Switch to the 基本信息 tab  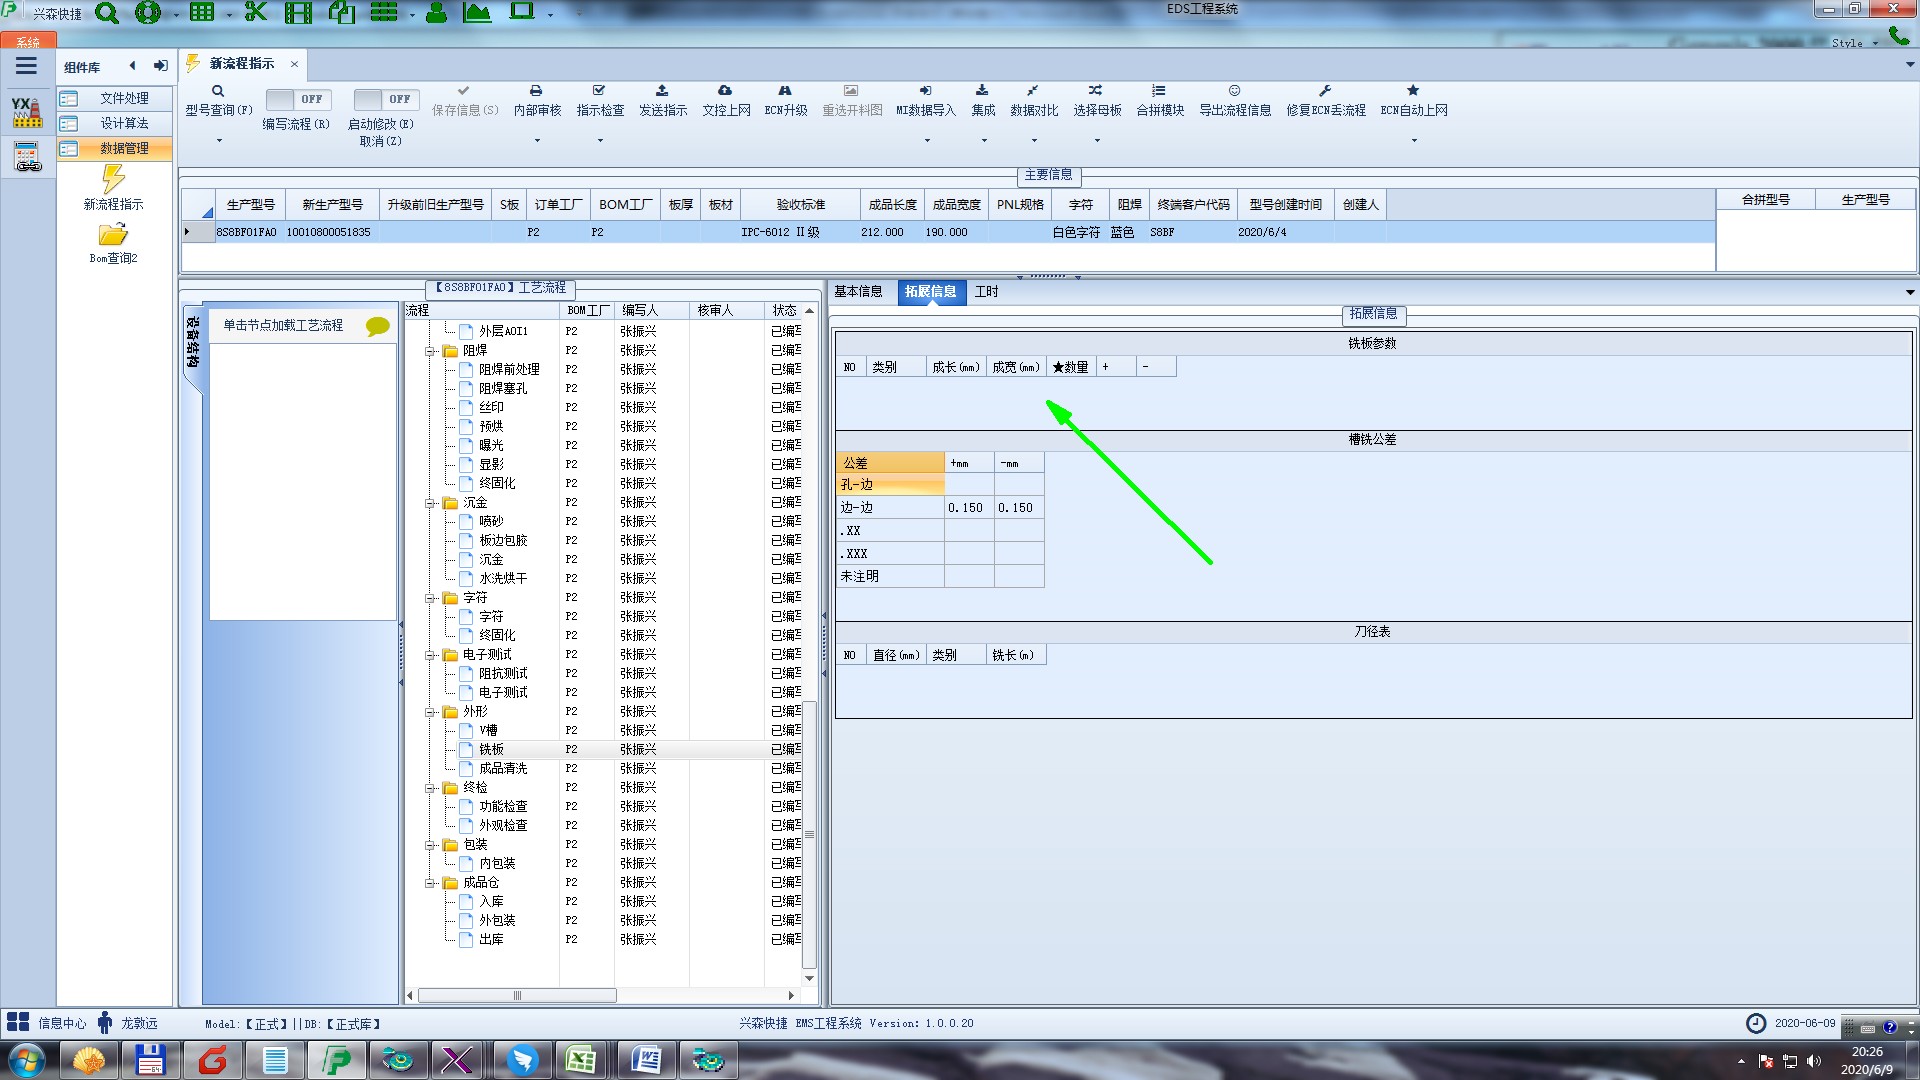[x=858, y=292]
